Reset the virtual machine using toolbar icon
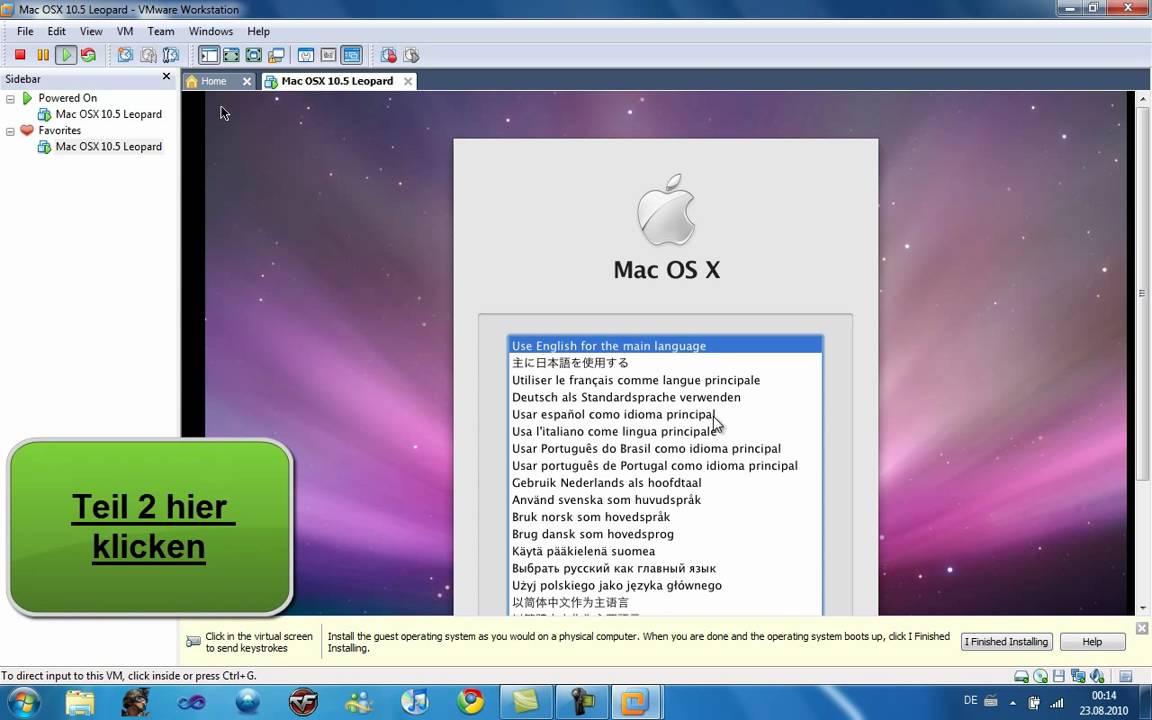Image resolution: width=1152 pixels, height=720 pixels. [x=89, y=55]
